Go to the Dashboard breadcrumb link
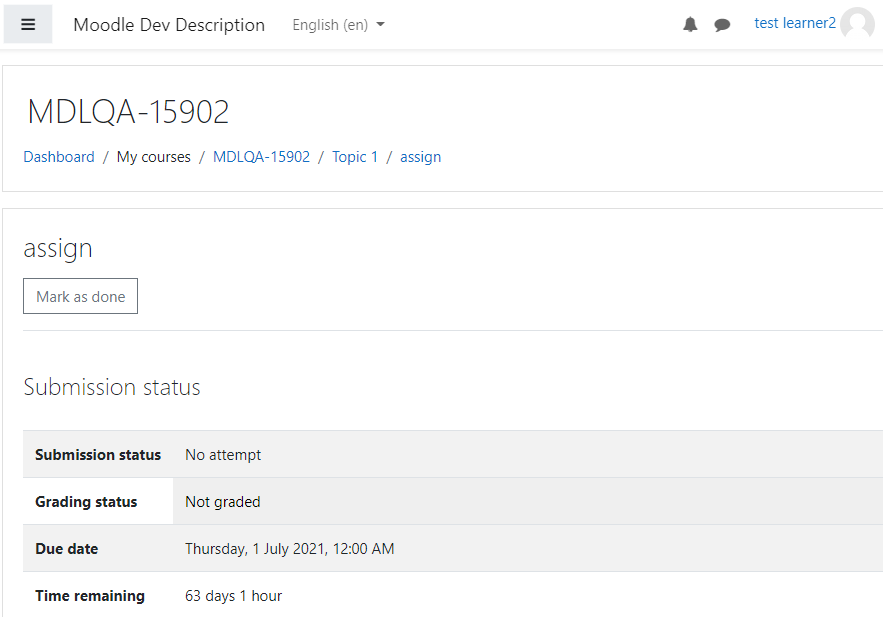The width and height of the screenshot is (883, 617). 59,157
